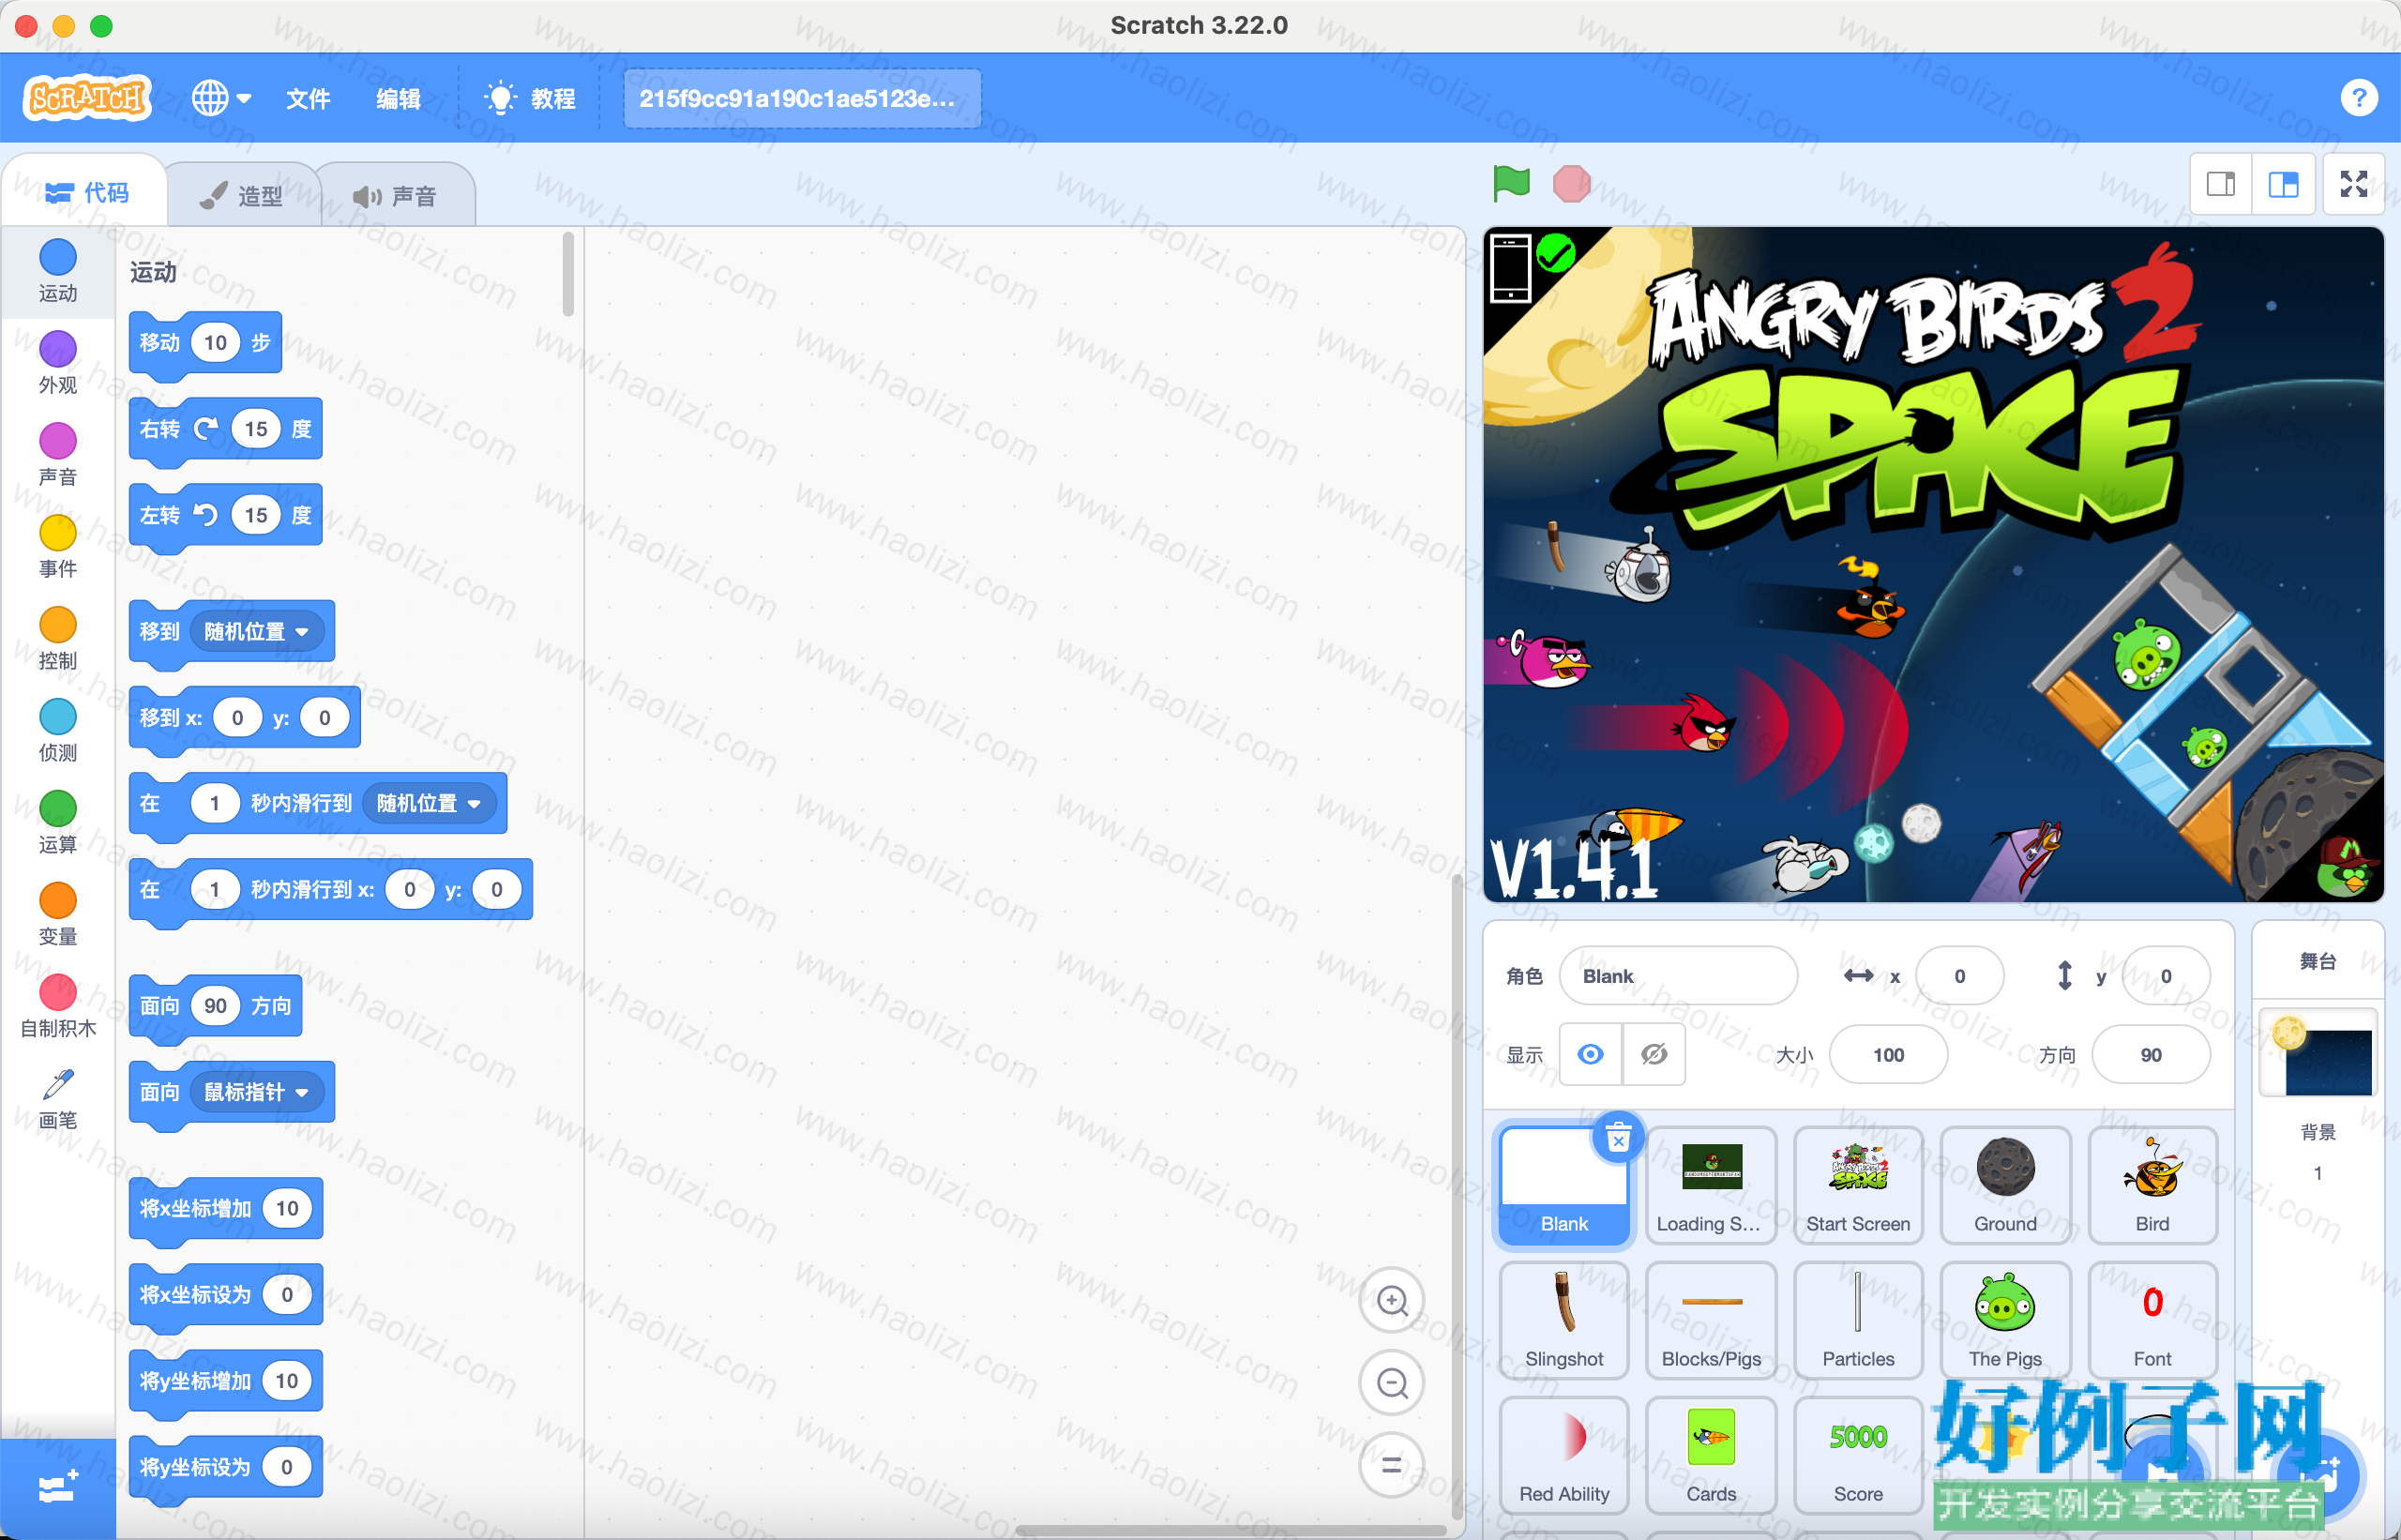Select the 控制 block category

58,638
